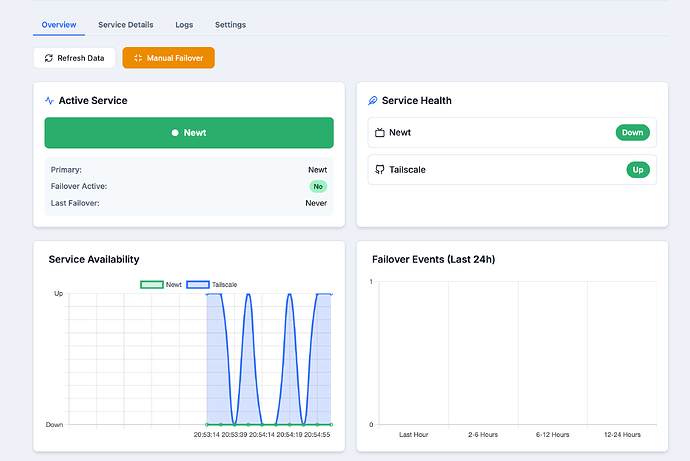Click the '6-12 Hours' axis label
Viewport: 690px width, 461px height.
click(x=552, y=435)
